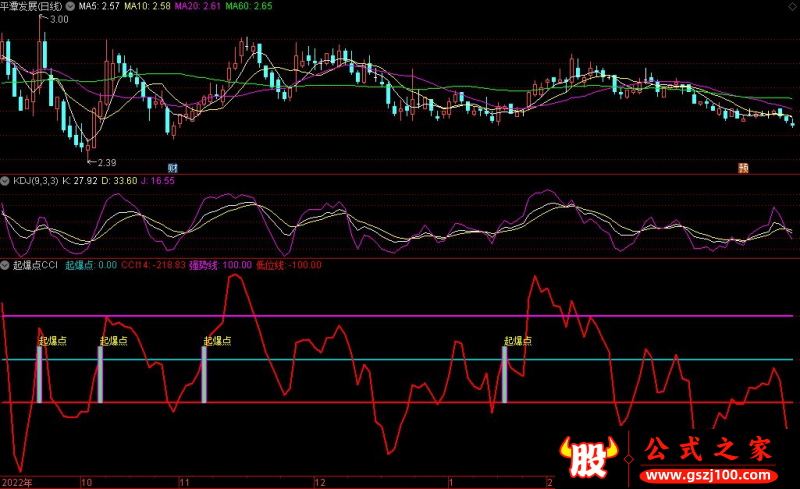Select the MA20 moving average label
The height and width of the screenshot is (489, 800).
point(194,6)
